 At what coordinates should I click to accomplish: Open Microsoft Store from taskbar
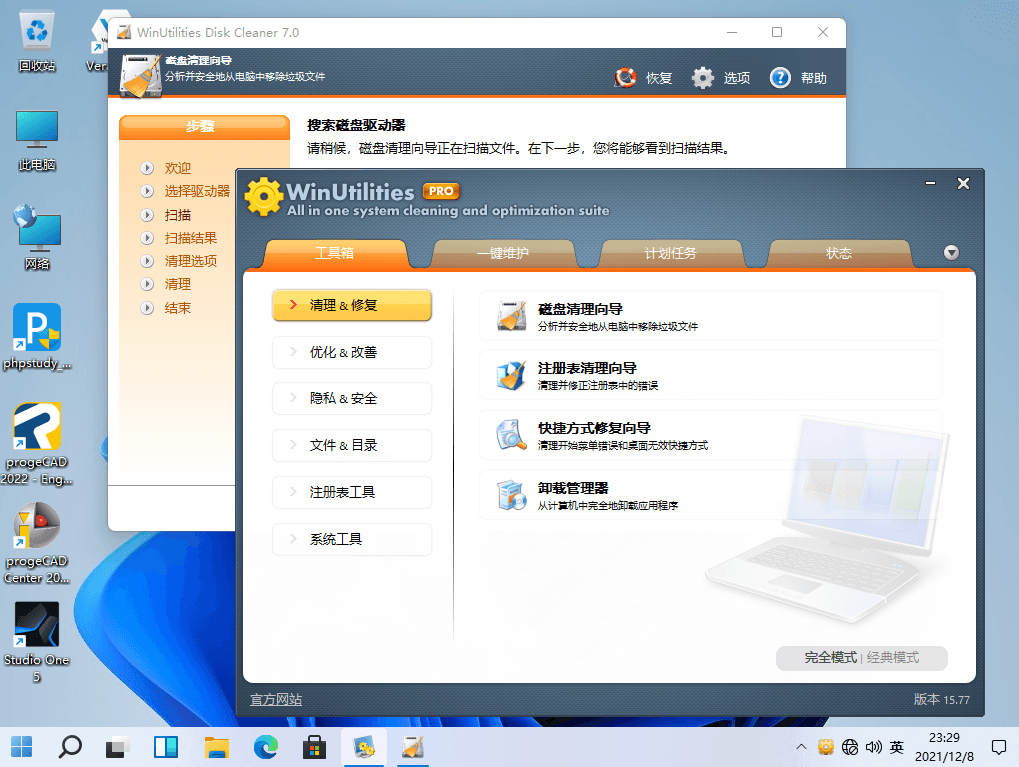pos(315,747)
